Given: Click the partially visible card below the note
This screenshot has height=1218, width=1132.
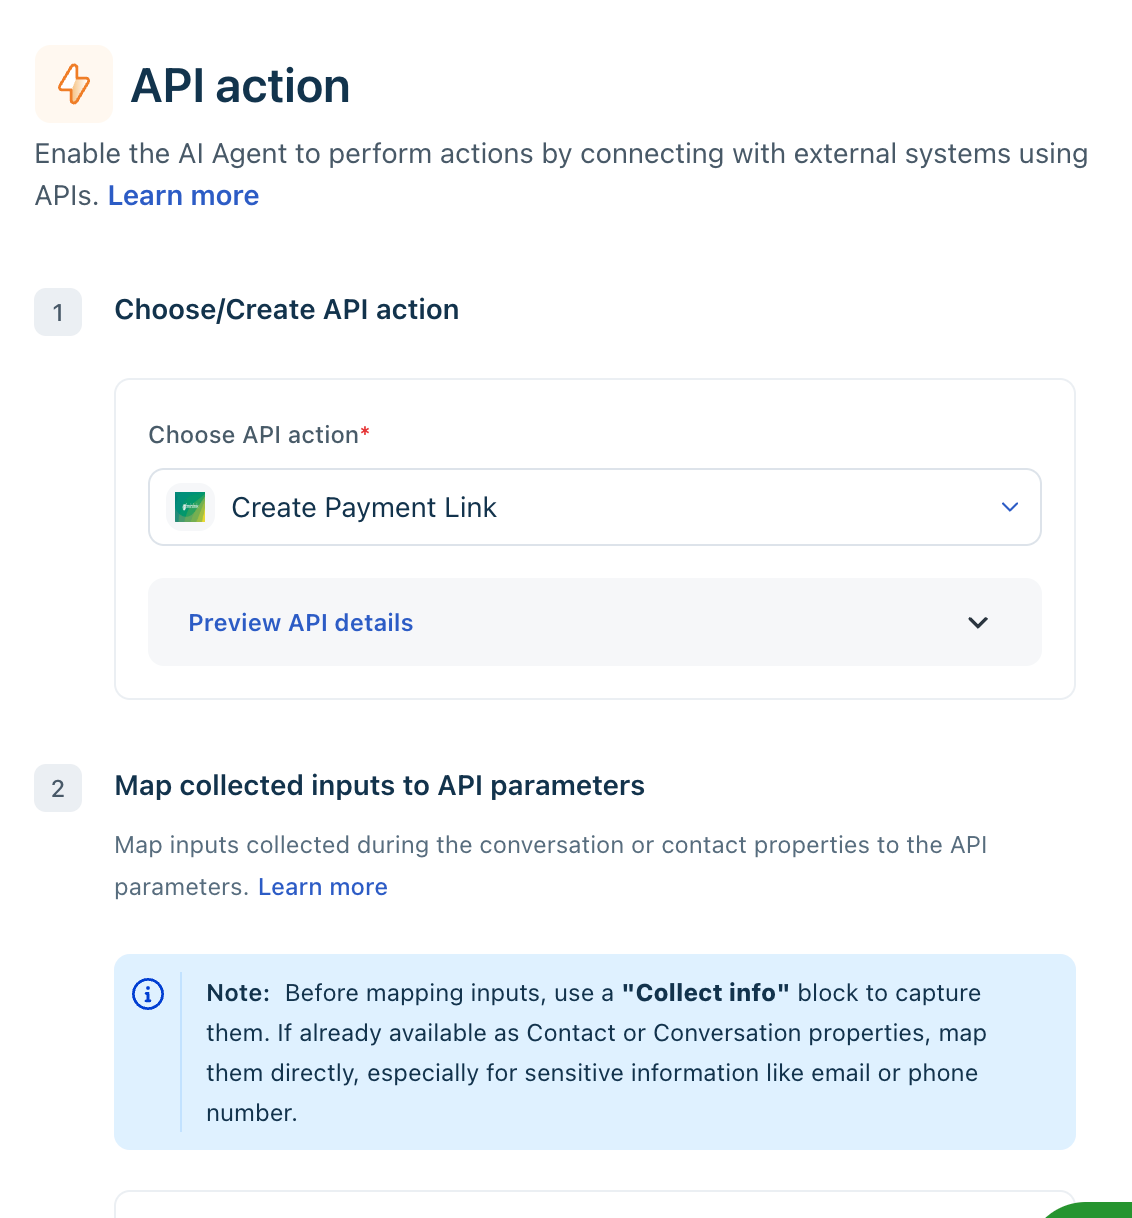Looking at the screenshot, I should 595,1204.
